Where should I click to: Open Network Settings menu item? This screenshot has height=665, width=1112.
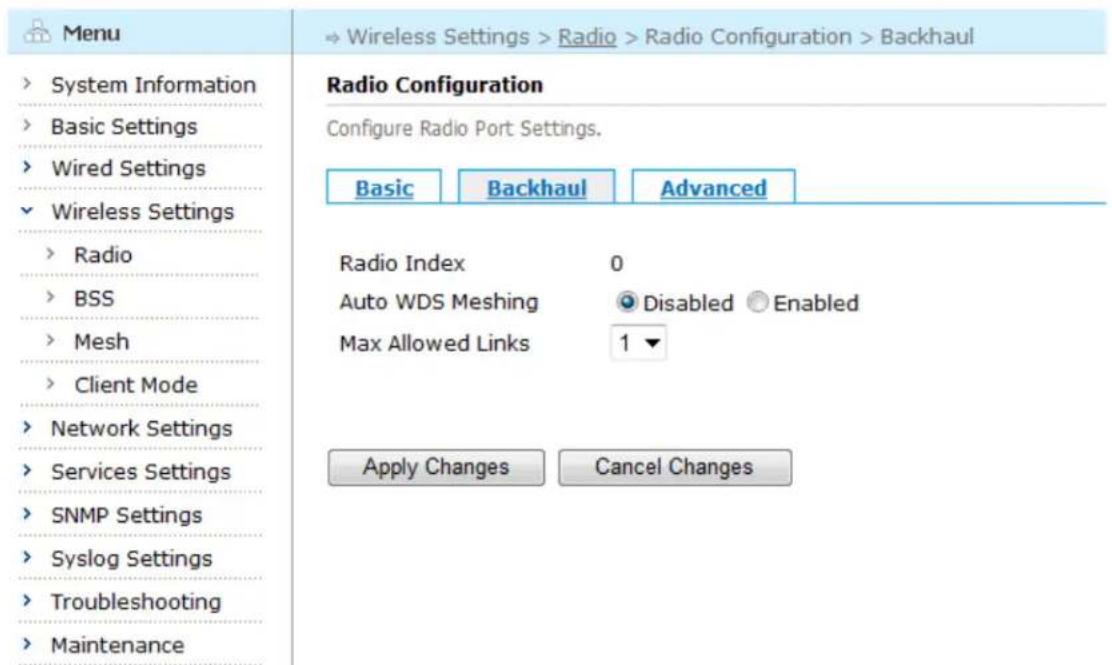pos(141,429)
